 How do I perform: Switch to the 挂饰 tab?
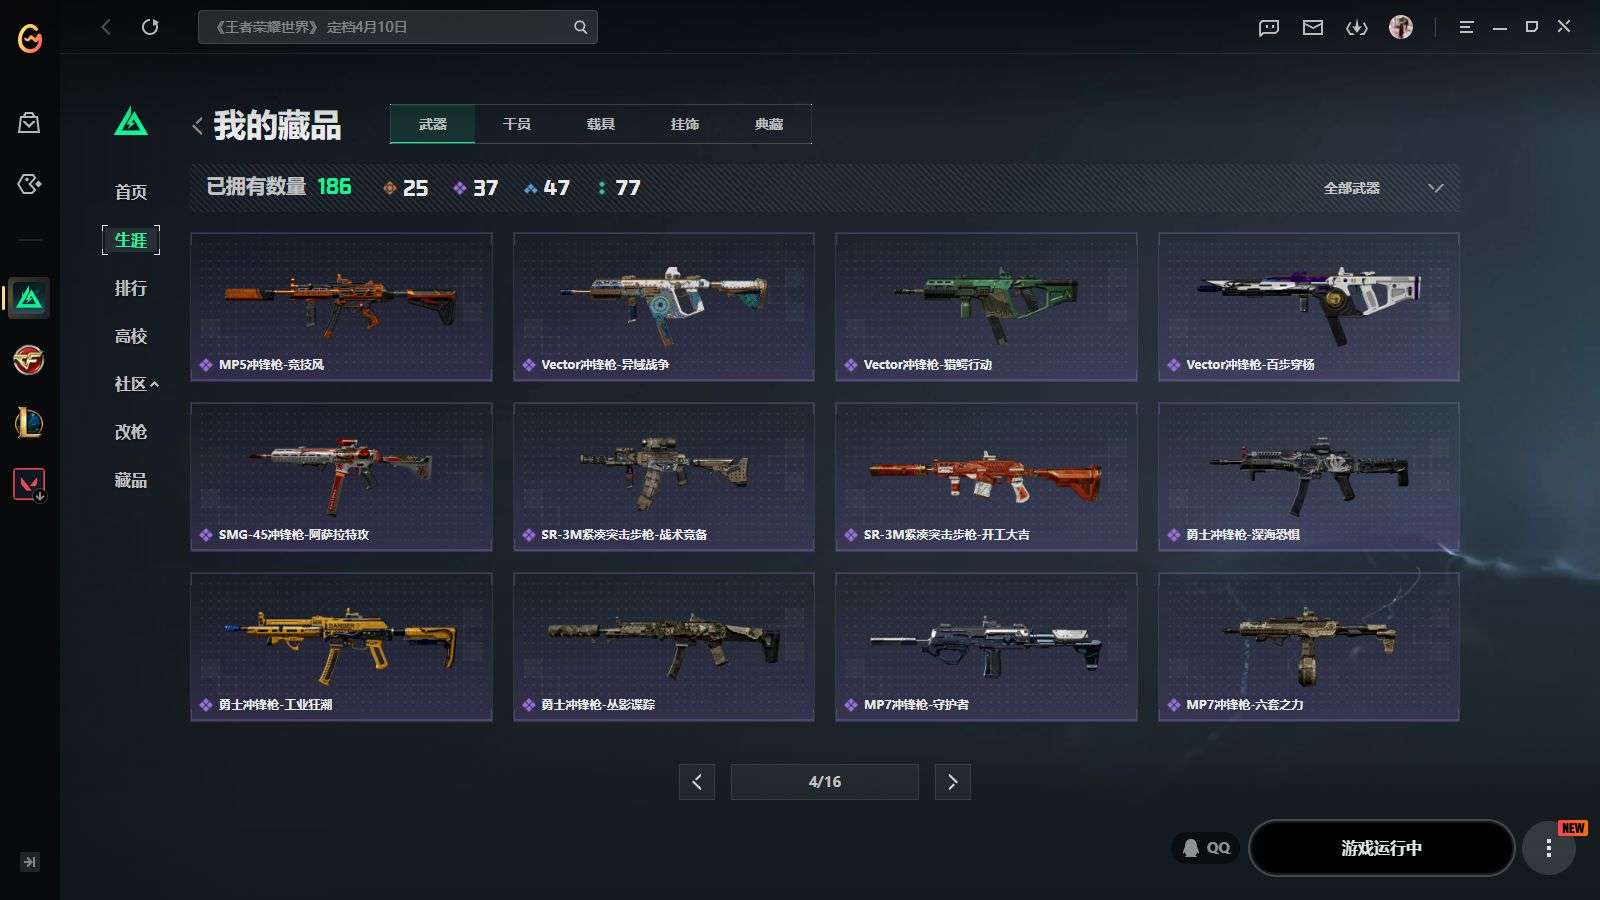pyautogui.click(x=685, y=124)
